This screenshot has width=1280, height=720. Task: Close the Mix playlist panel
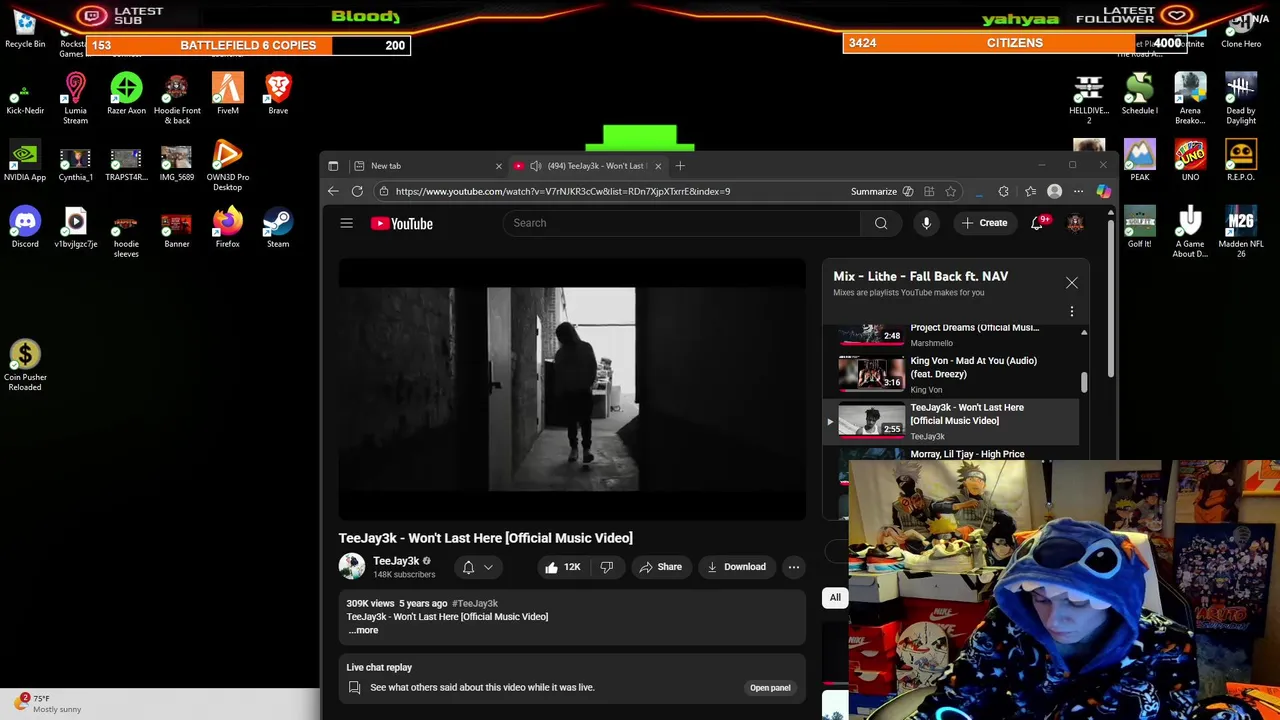click(x=1071, y=283)
